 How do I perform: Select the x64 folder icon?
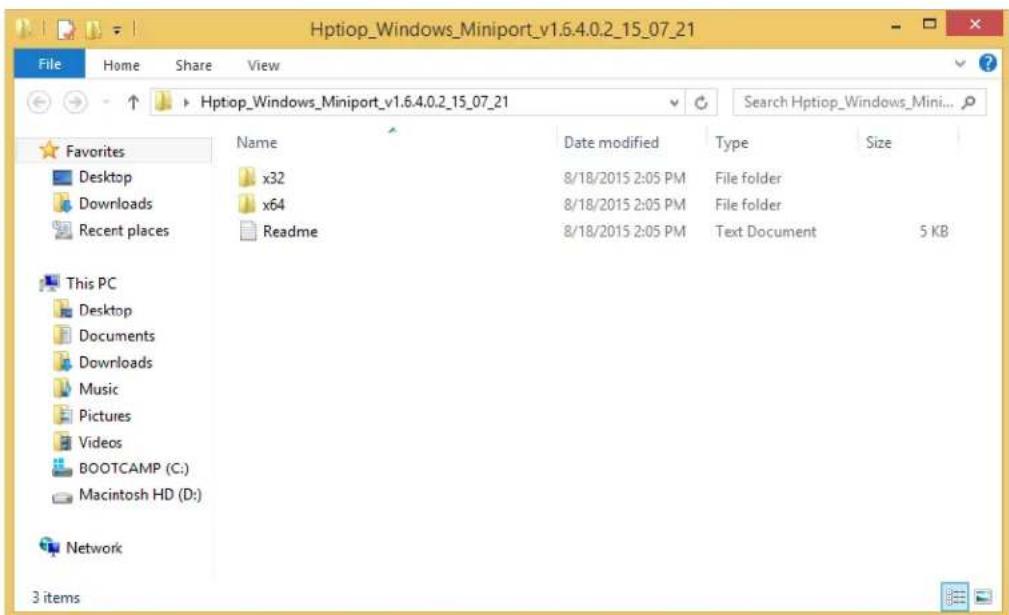247,204
